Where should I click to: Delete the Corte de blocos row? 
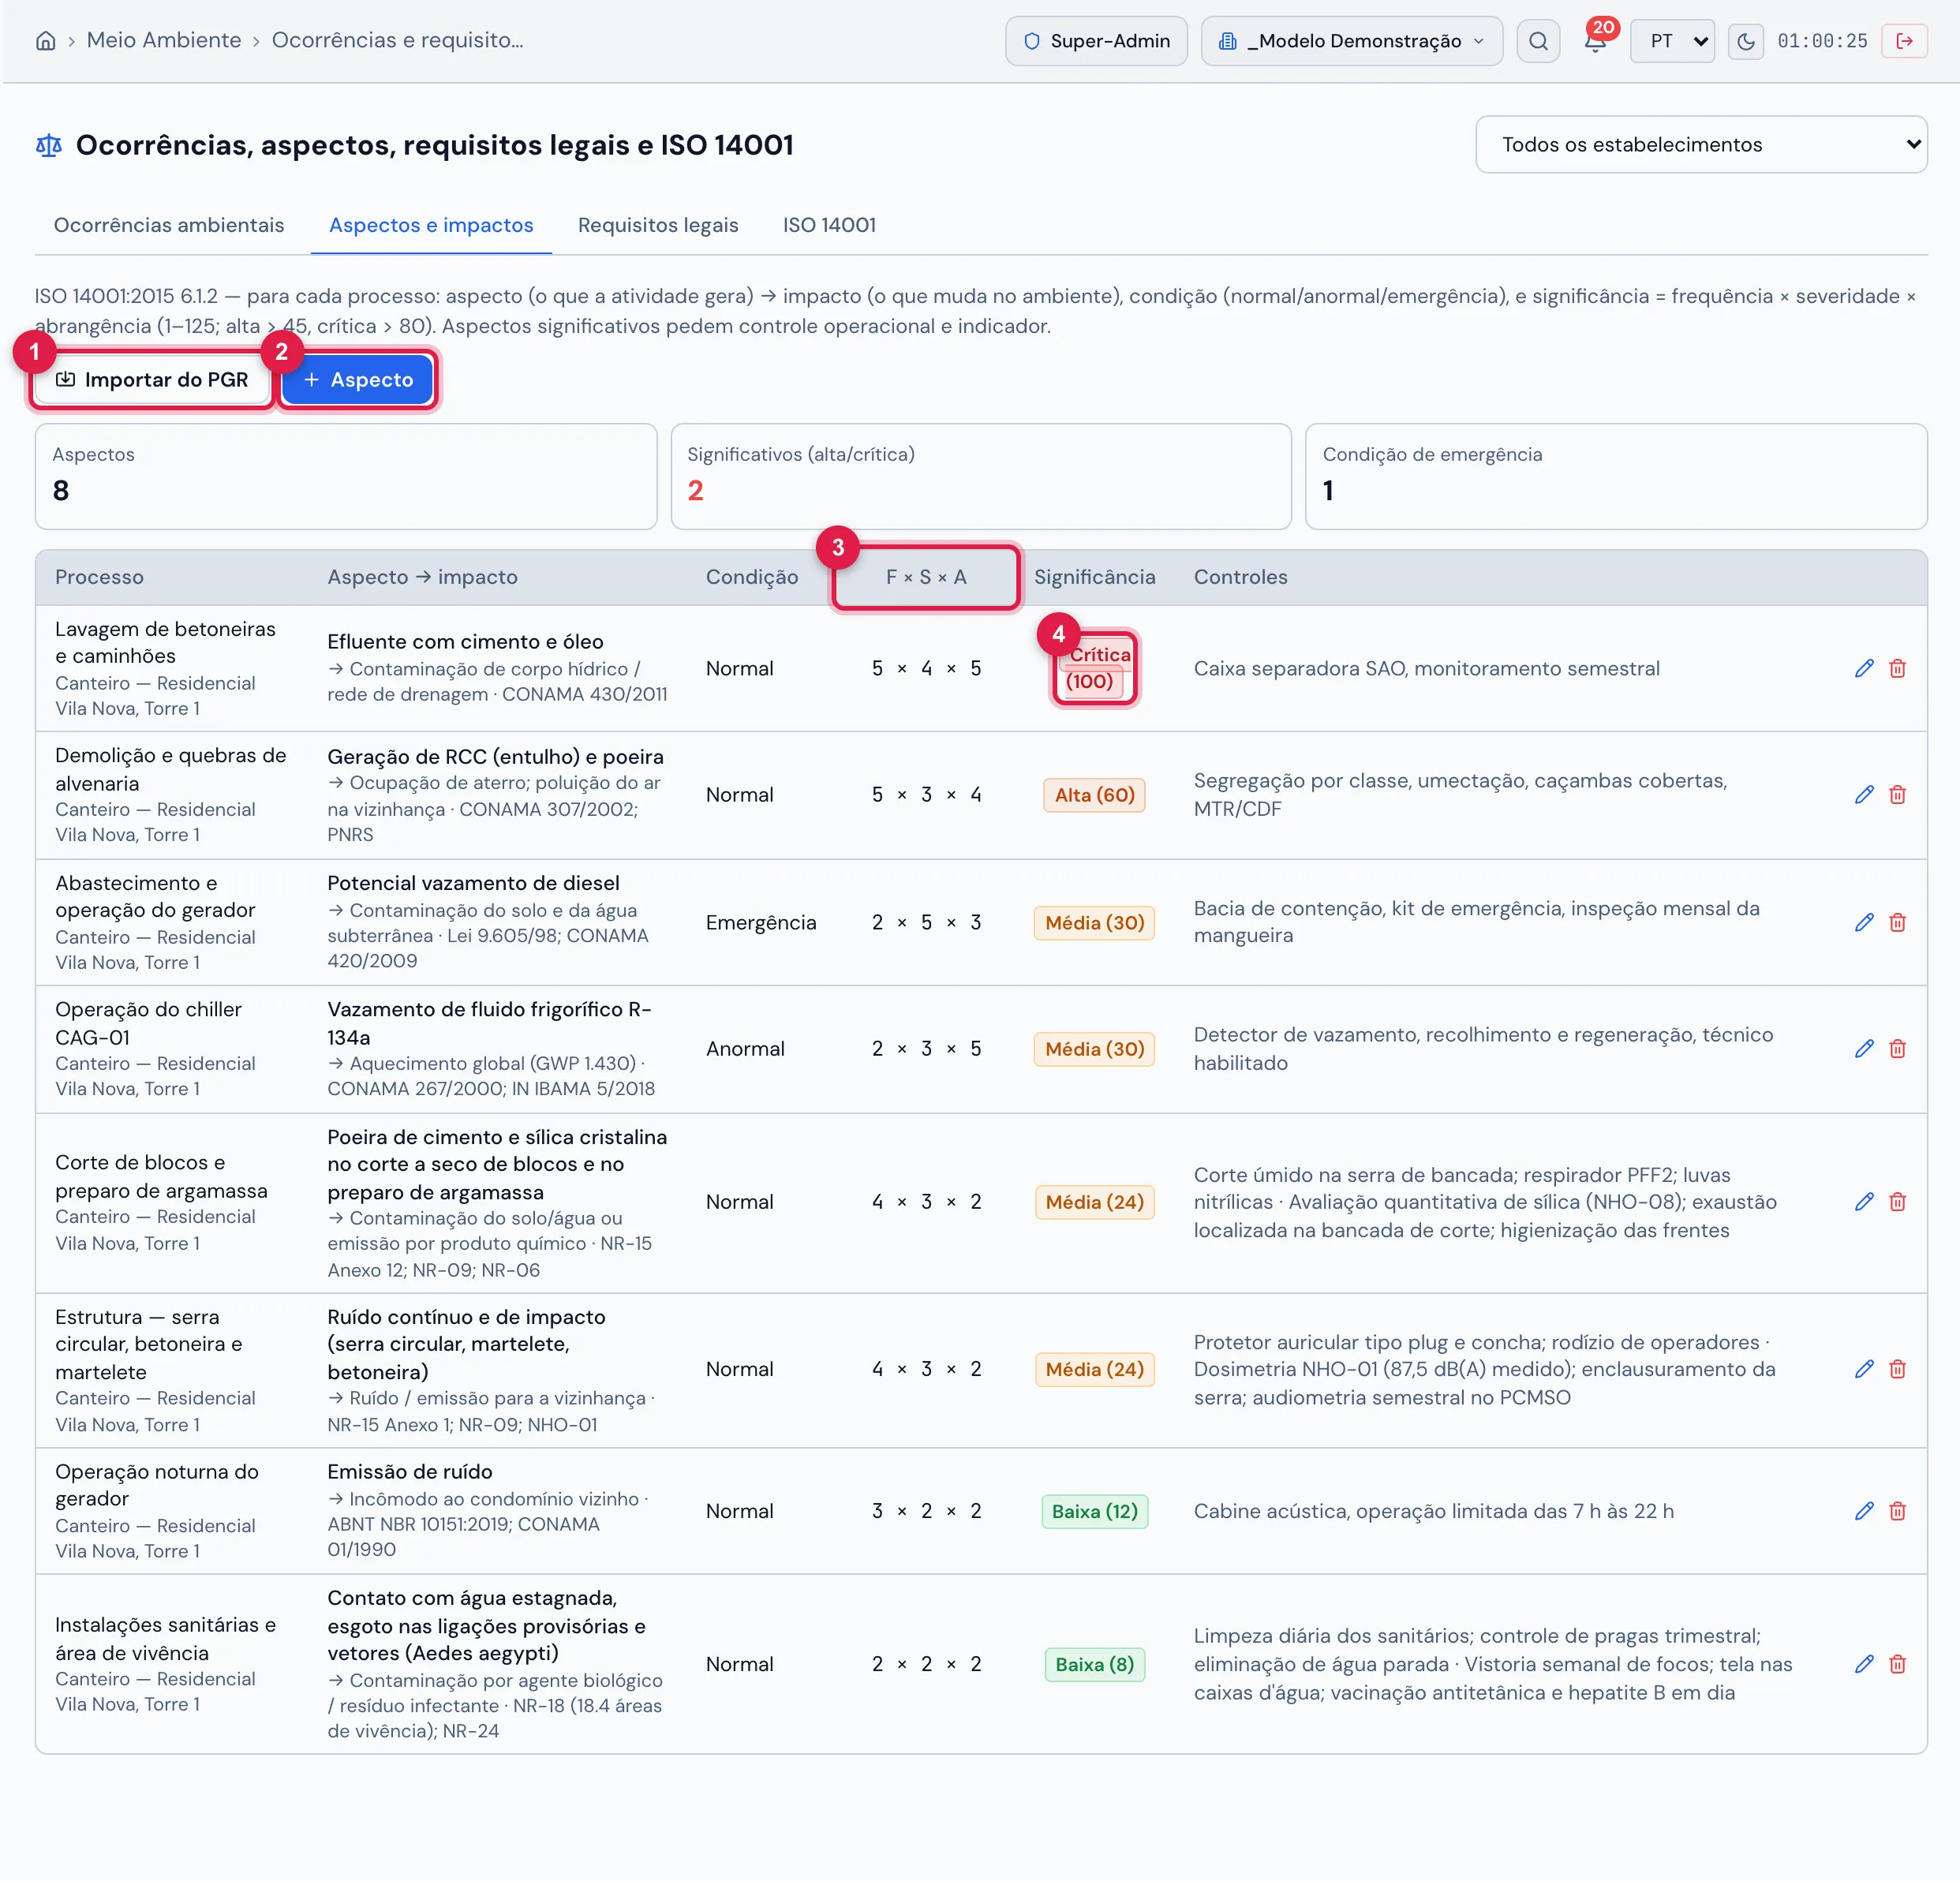tap(1897, 1202)
